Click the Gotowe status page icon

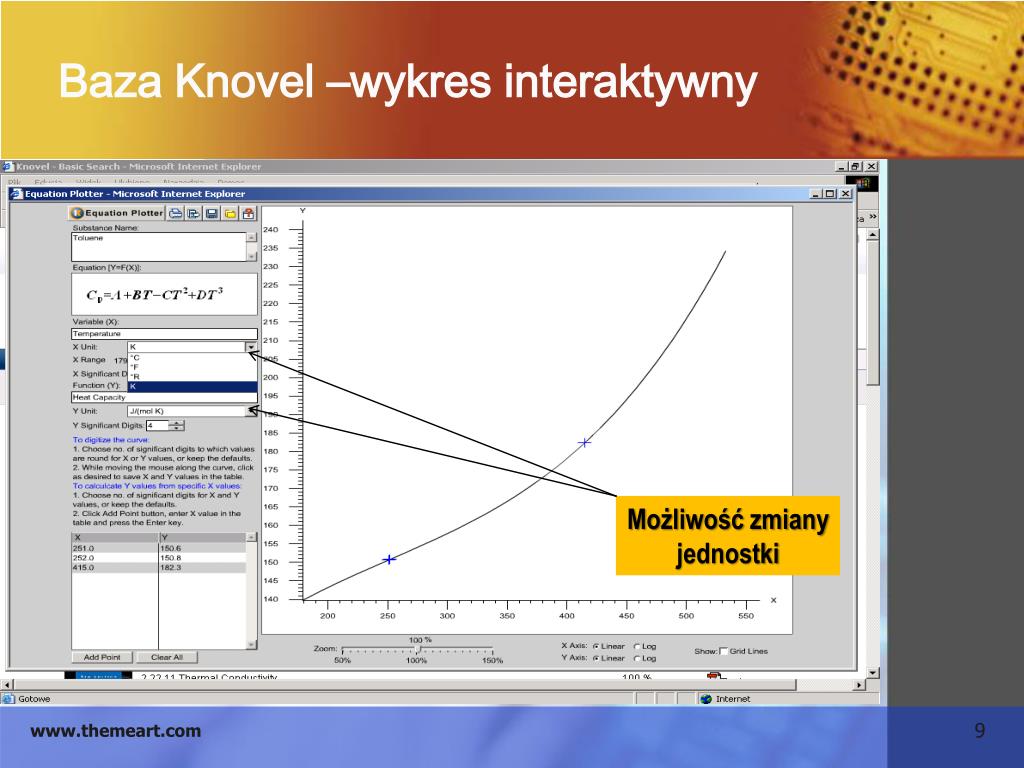click(8, 699)
